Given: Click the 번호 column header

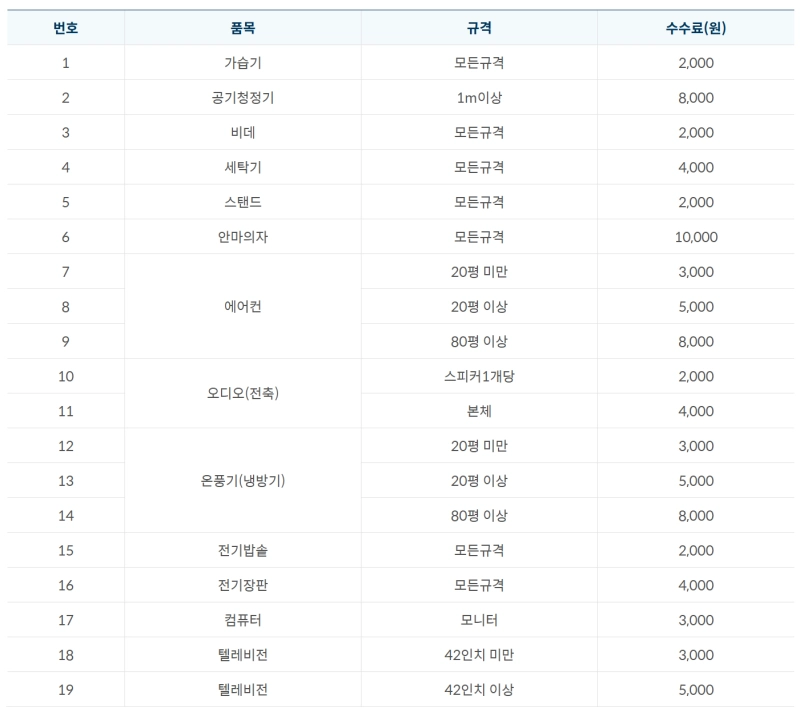Looking at the screenshot, I should [65, 28].
